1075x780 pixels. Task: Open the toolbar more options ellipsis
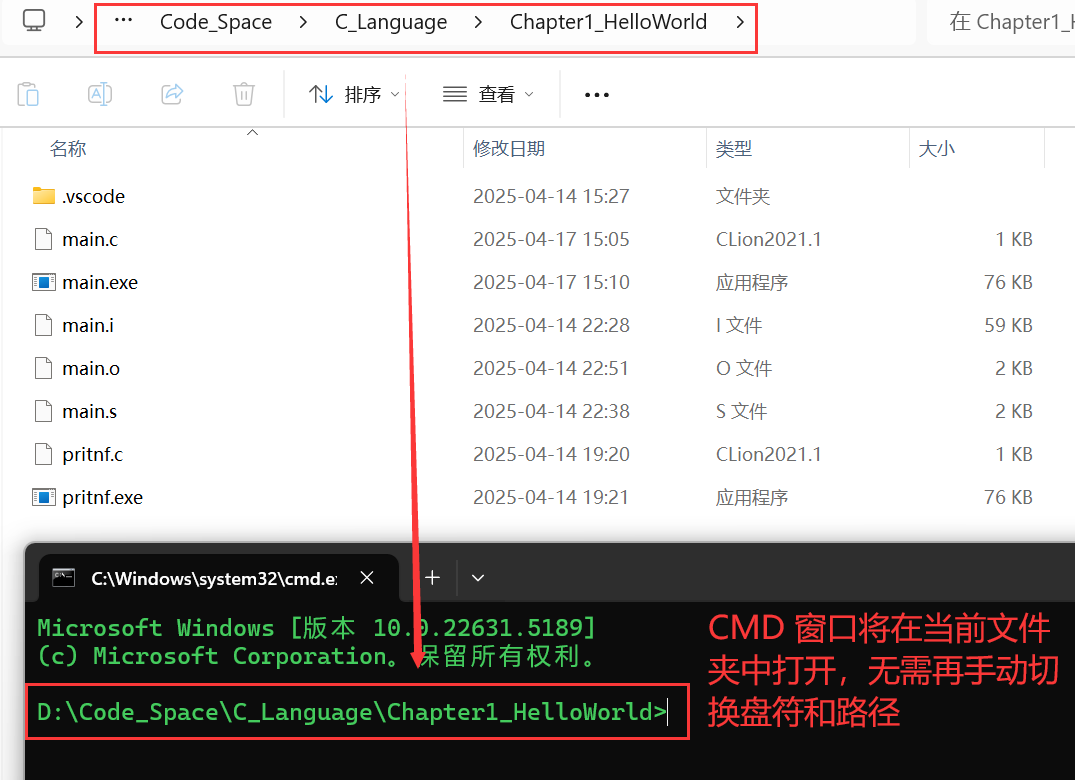[x=596, y=95]
